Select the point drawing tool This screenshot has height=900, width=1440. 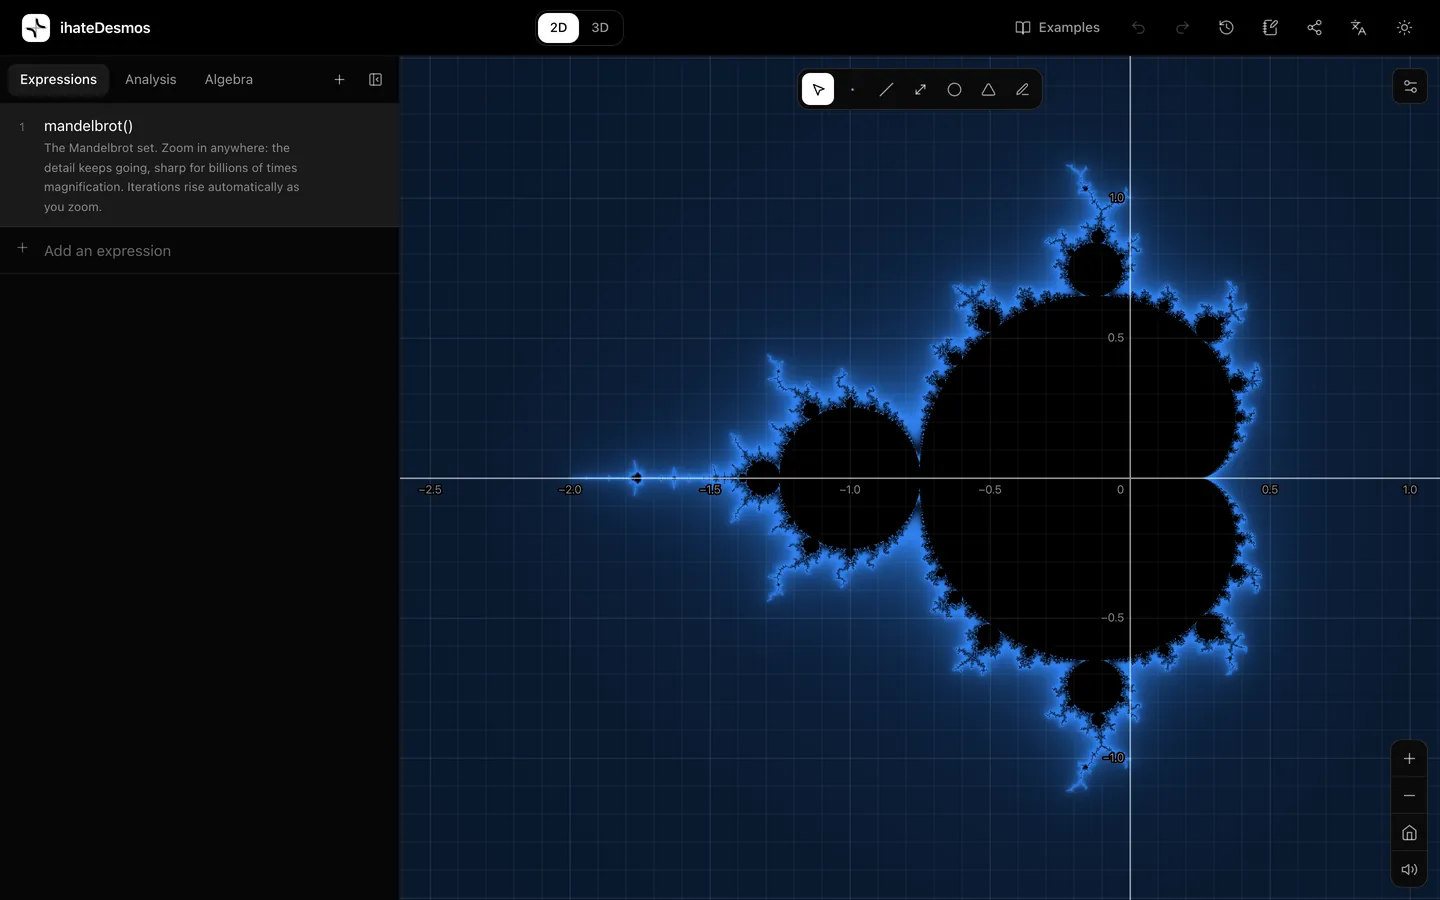[x=852, y=90]
